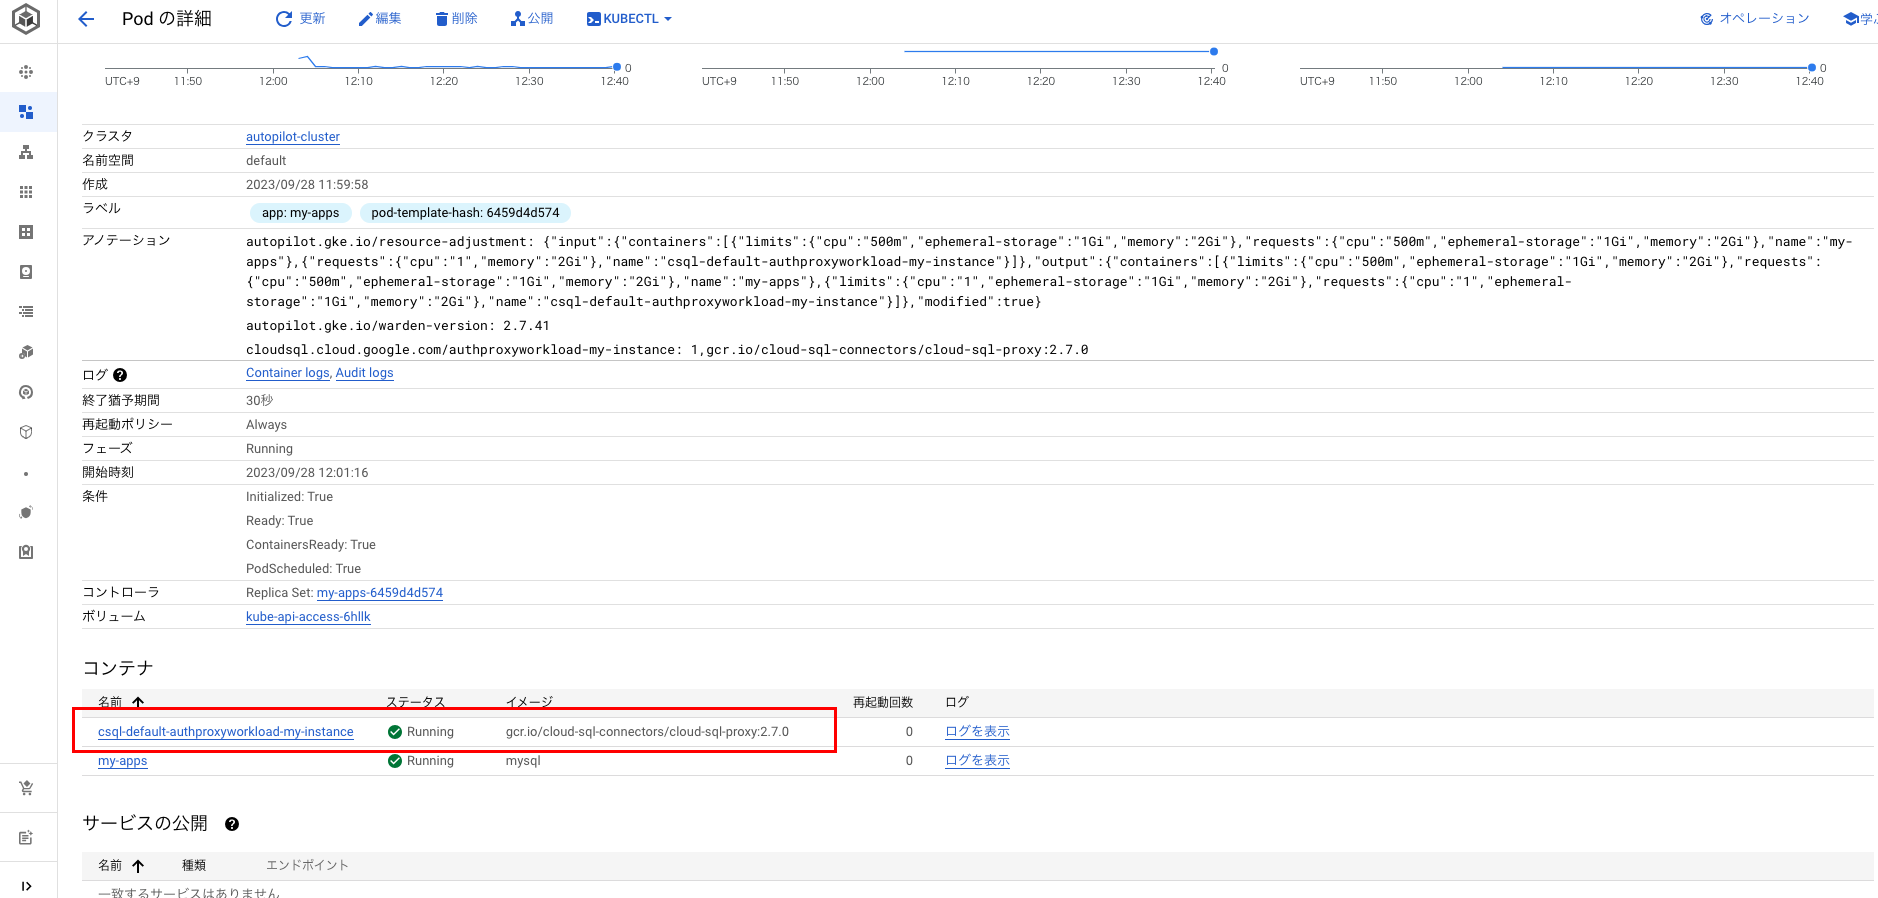1878x898 pixels.
Task: Click the Running status icon for csql-default-authproxyworkload
Action: click(x=395, y=732)
